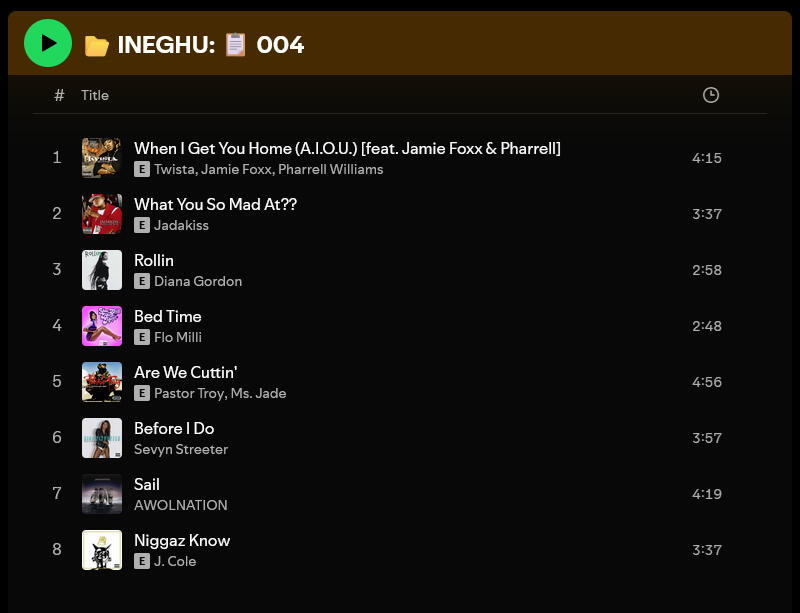
Task: Select the song What You So Mad At??
Action: tap(215, 204)
